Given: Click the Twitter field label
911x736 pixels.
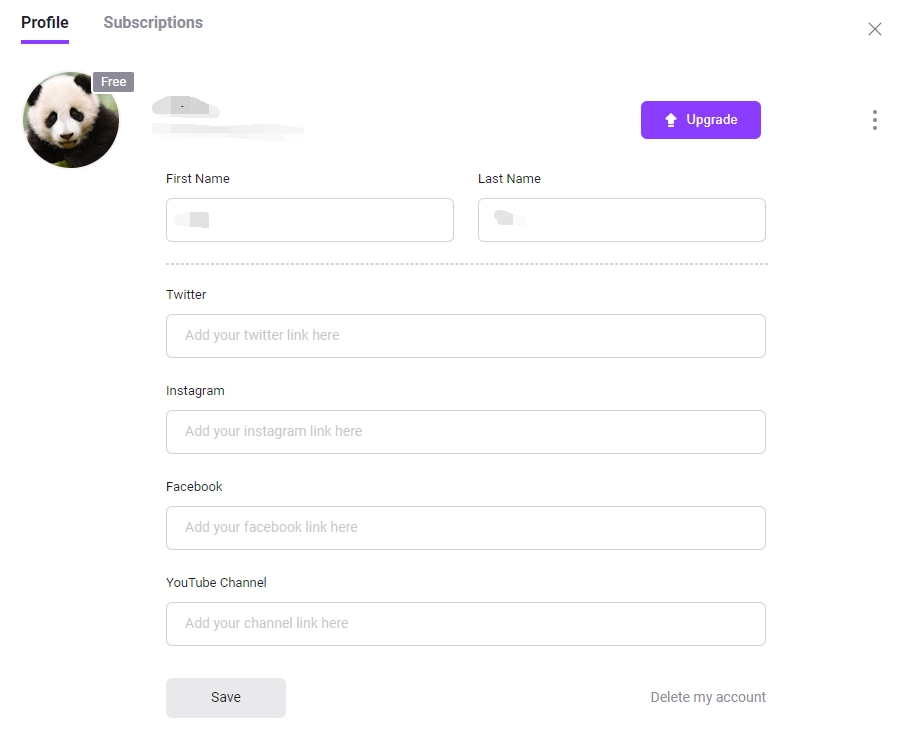Looking at the screenshot, I should click(186, 295).
